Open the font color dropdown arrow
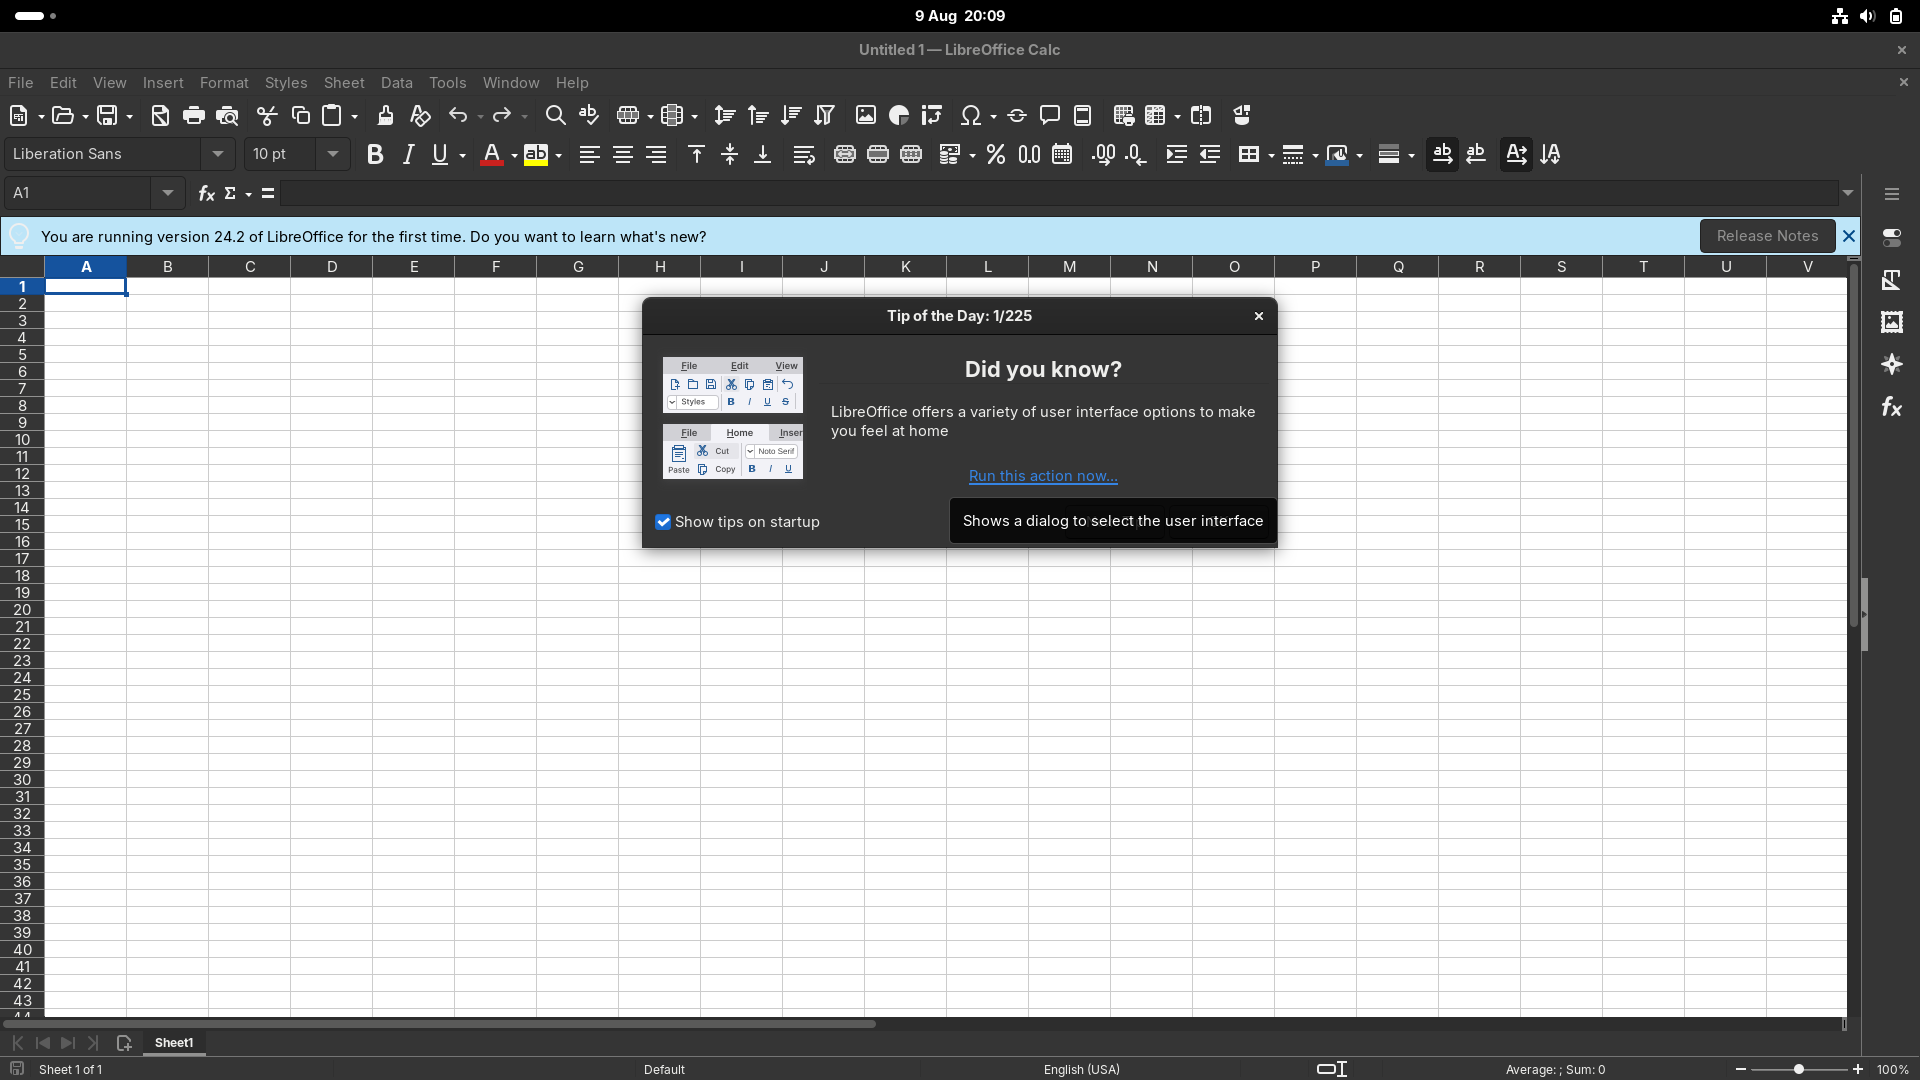 (514, 155)
